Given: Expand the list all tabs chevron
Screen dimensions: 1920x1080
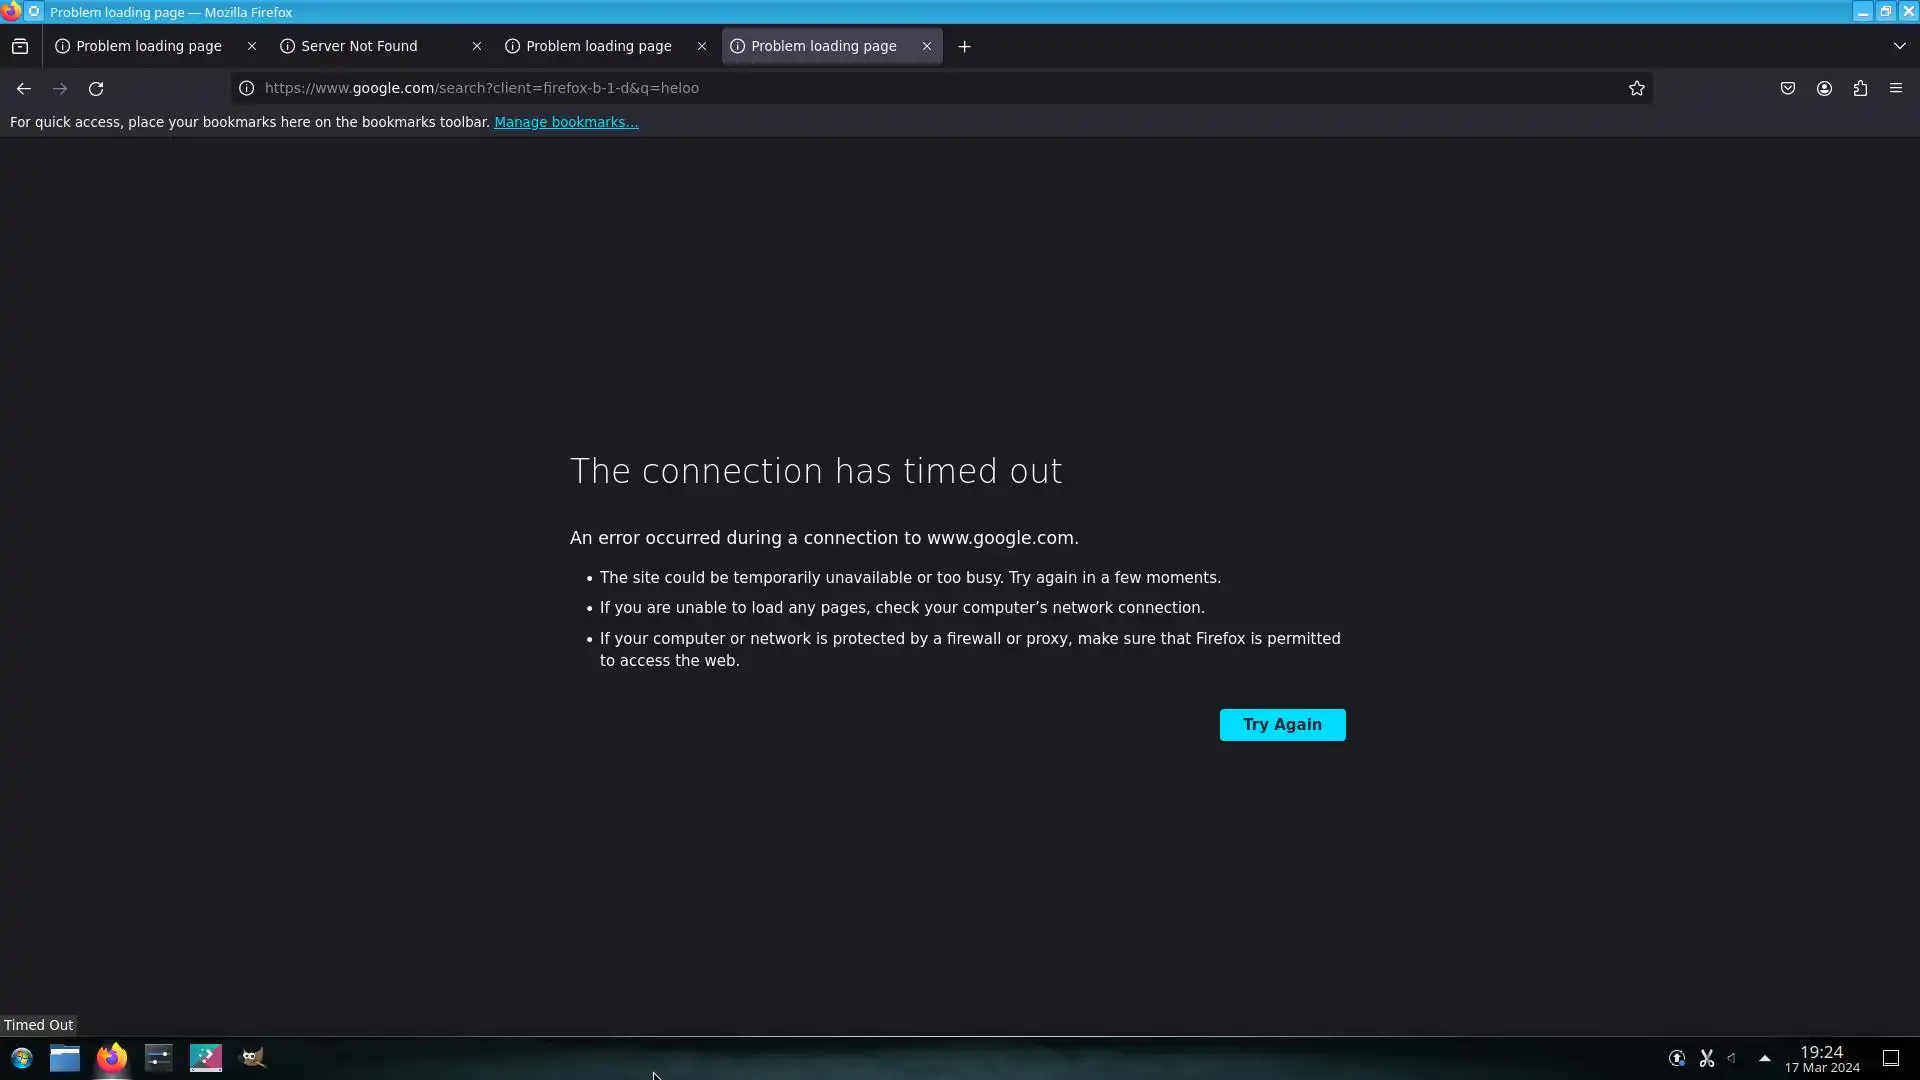Looking at the screenshot, I should click(1899, 46).
